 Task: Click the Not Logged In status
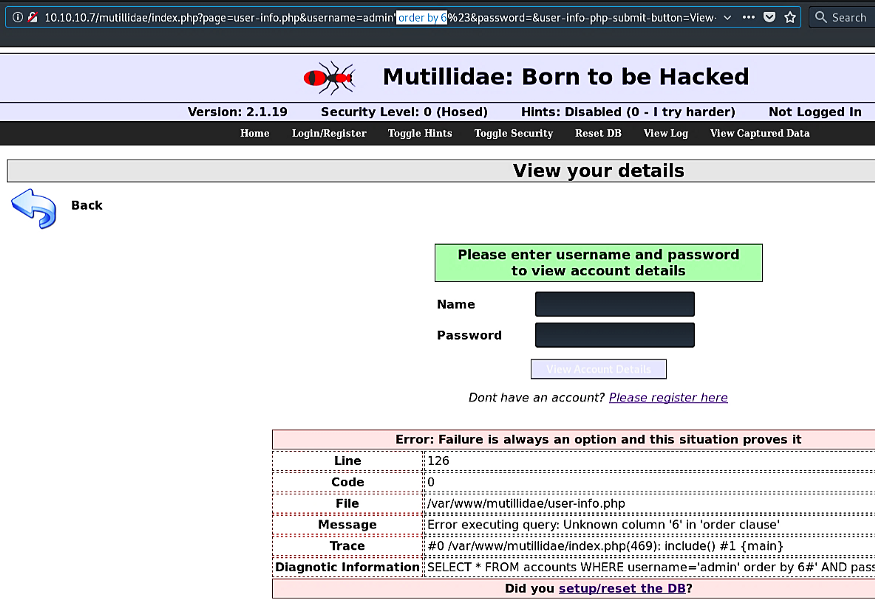pos(815,112)
